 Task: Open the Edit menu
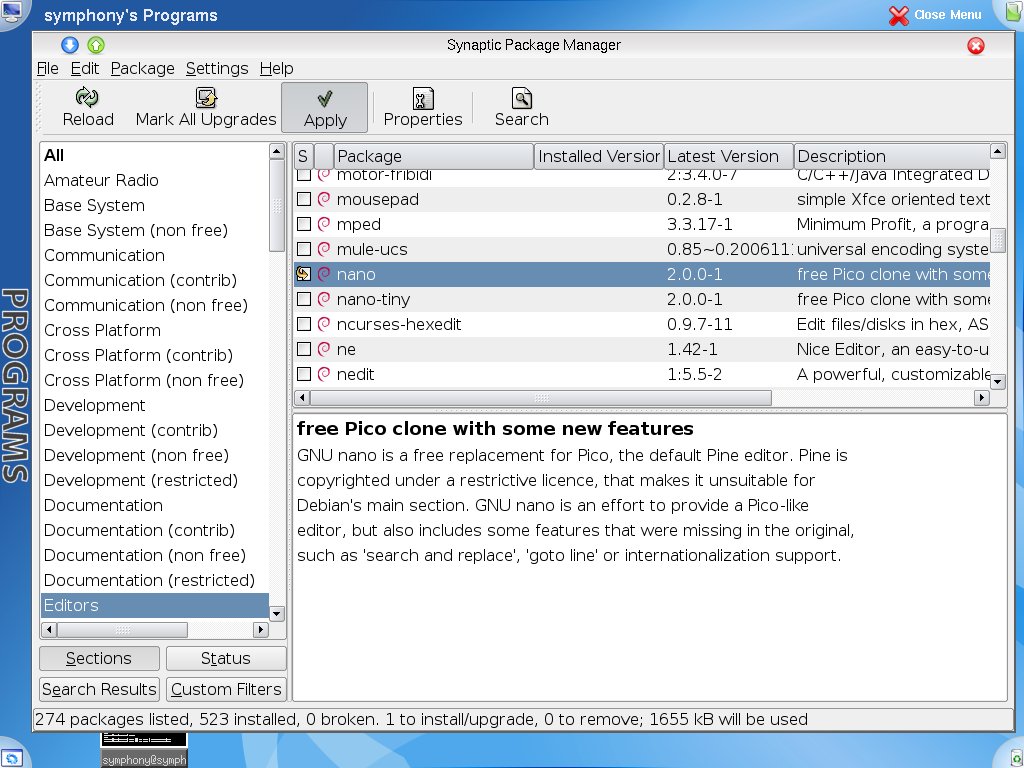pyautogui.click(x=85, y=69)
